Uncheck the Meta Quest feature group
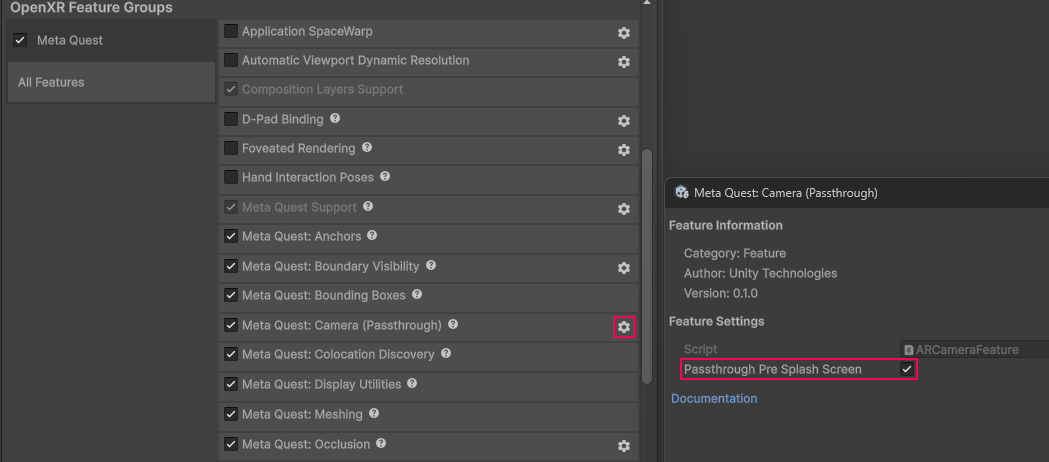Image resolution: width=1049 pixels, height=462 pixels. 20,40
